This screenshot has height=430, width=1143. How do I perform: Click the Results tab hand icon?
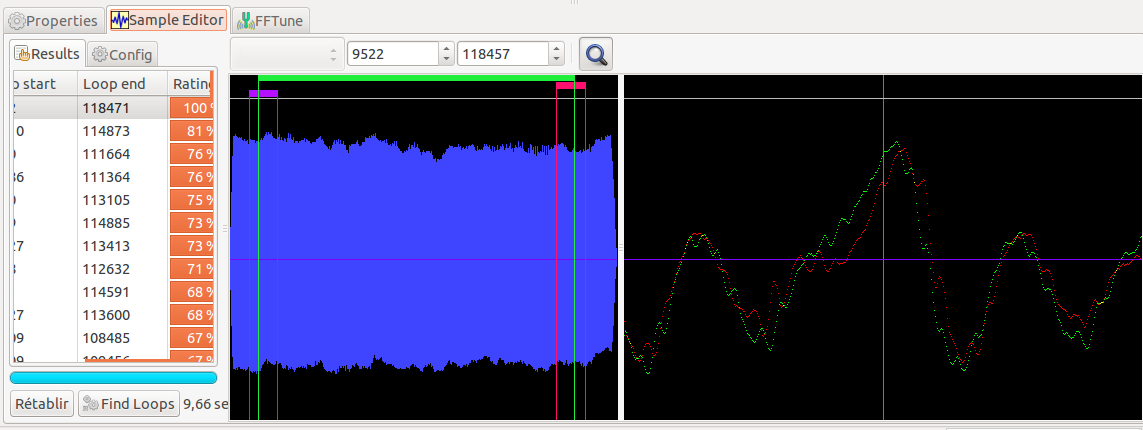tap(22, 54)
